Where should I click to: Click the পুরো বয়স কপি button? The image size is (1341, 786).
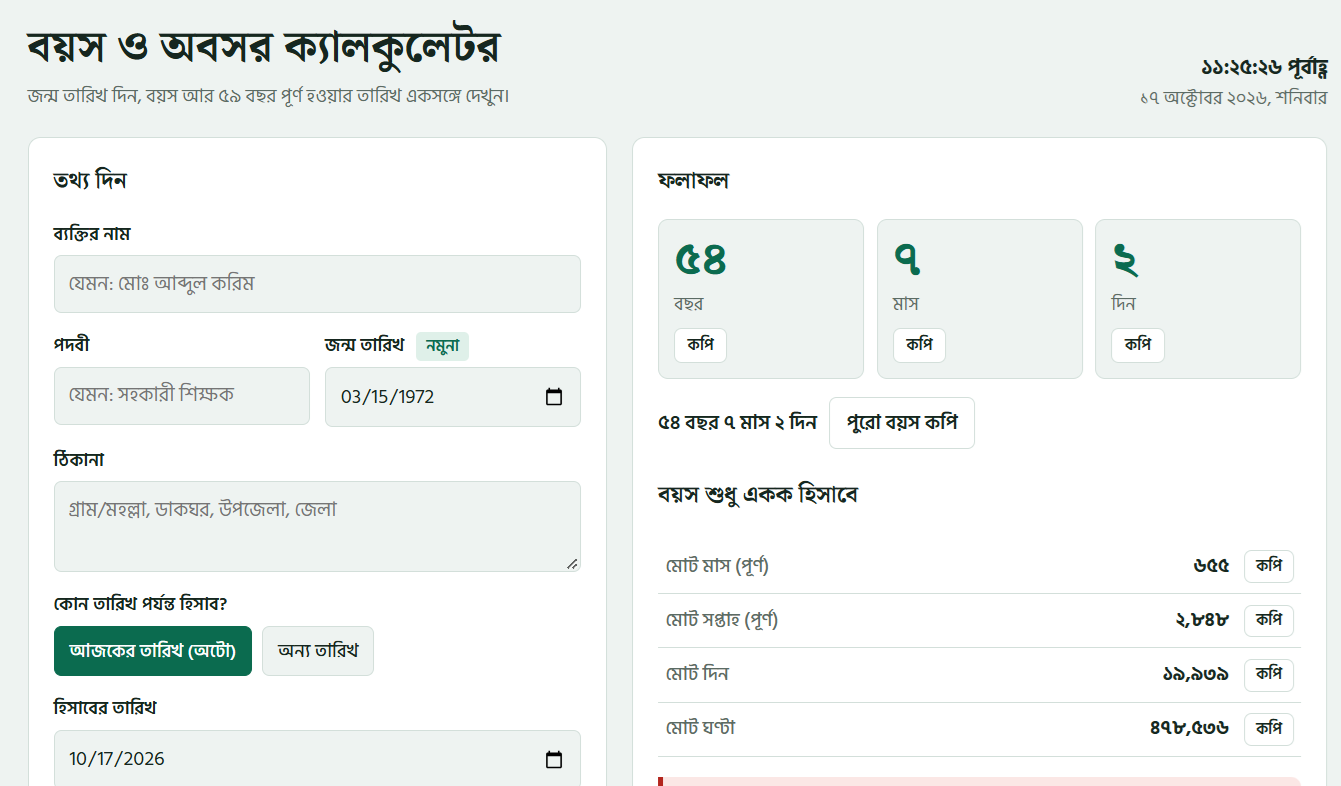tap(902, 423)
